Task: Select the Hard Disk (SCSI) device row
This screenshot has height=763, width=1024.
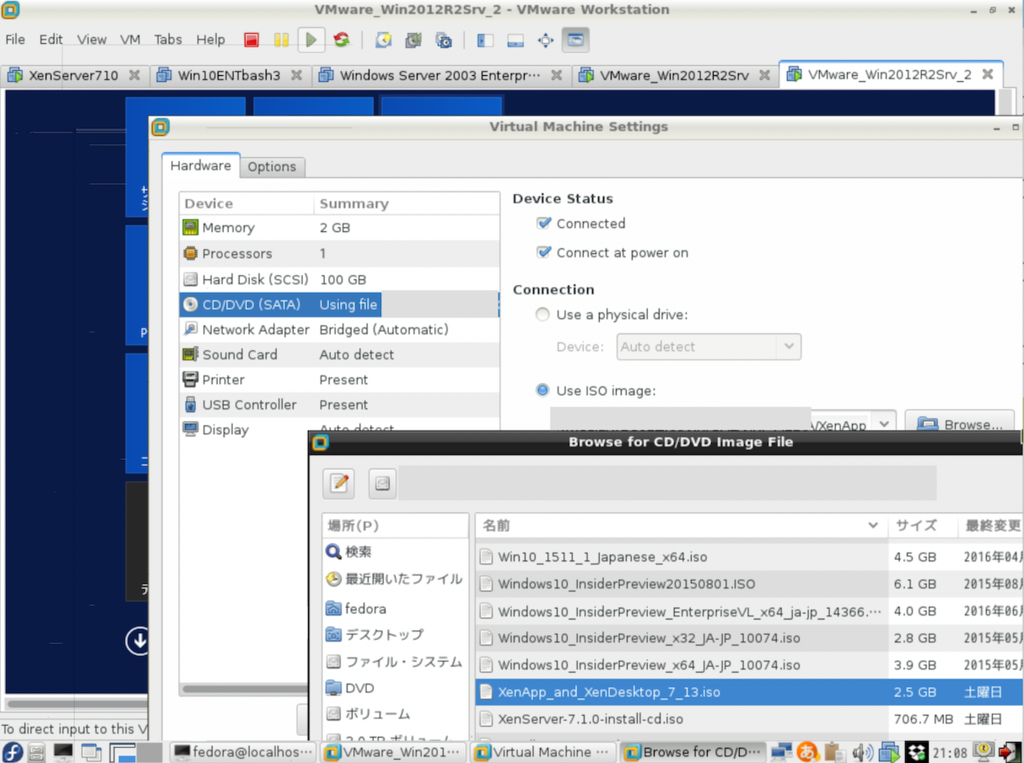Action: point(339,280)
